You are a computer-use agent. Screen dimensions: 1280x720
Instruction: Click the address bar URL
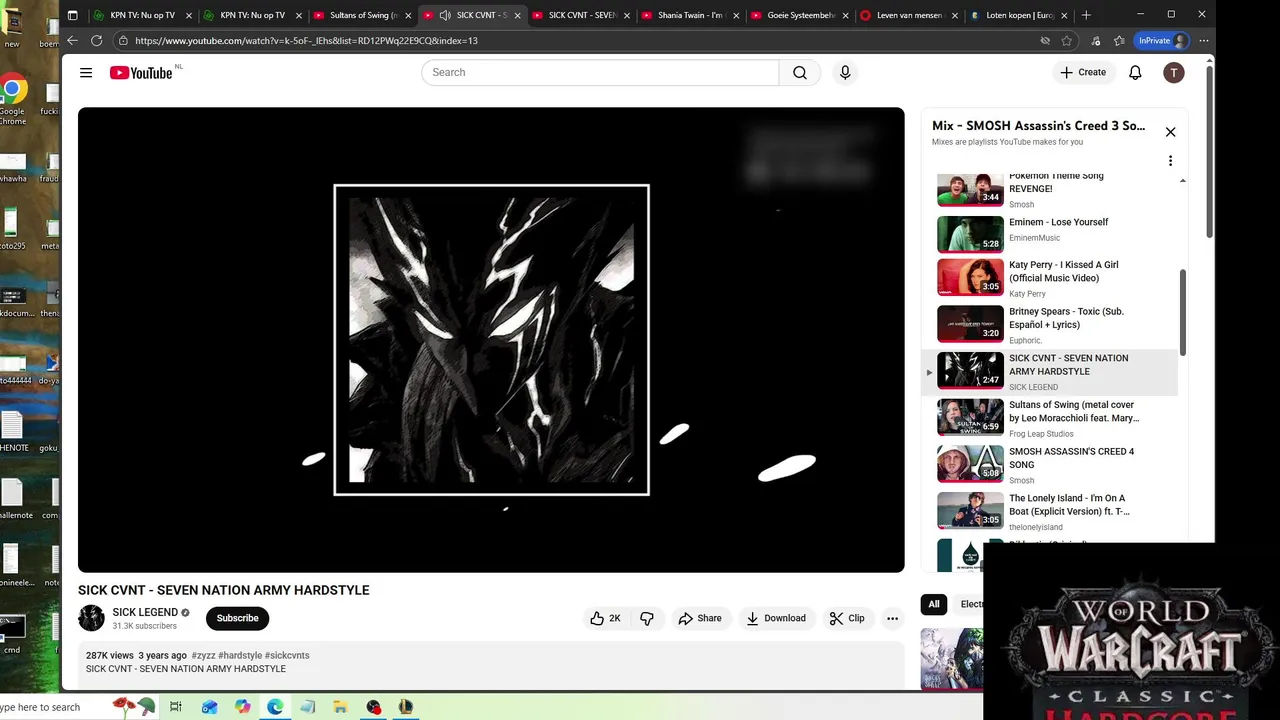click(x=306, y=41)
